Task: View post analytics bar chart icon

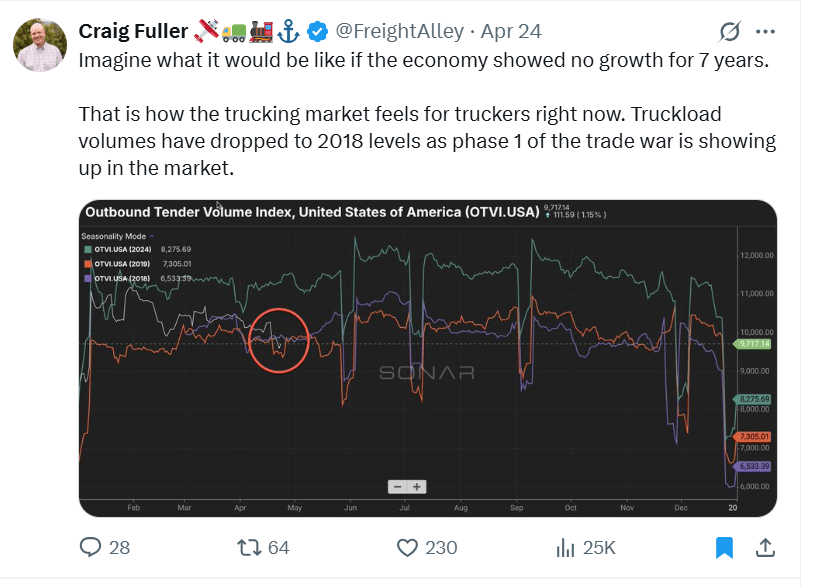Action: (566, 548)
